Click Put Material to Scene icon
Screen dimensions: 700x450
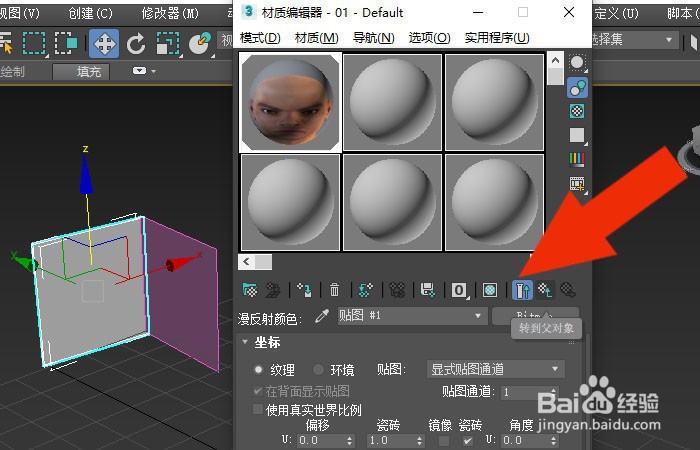pos(272,290)
